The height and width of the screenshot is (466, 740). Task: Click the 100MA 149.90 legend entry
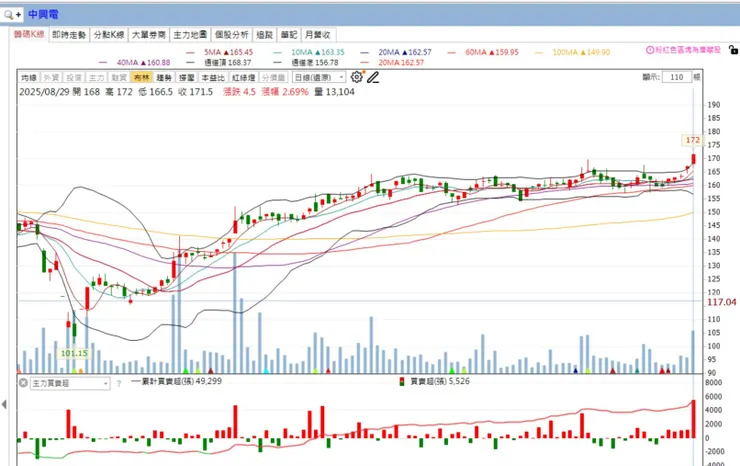(x=581, y=52)
